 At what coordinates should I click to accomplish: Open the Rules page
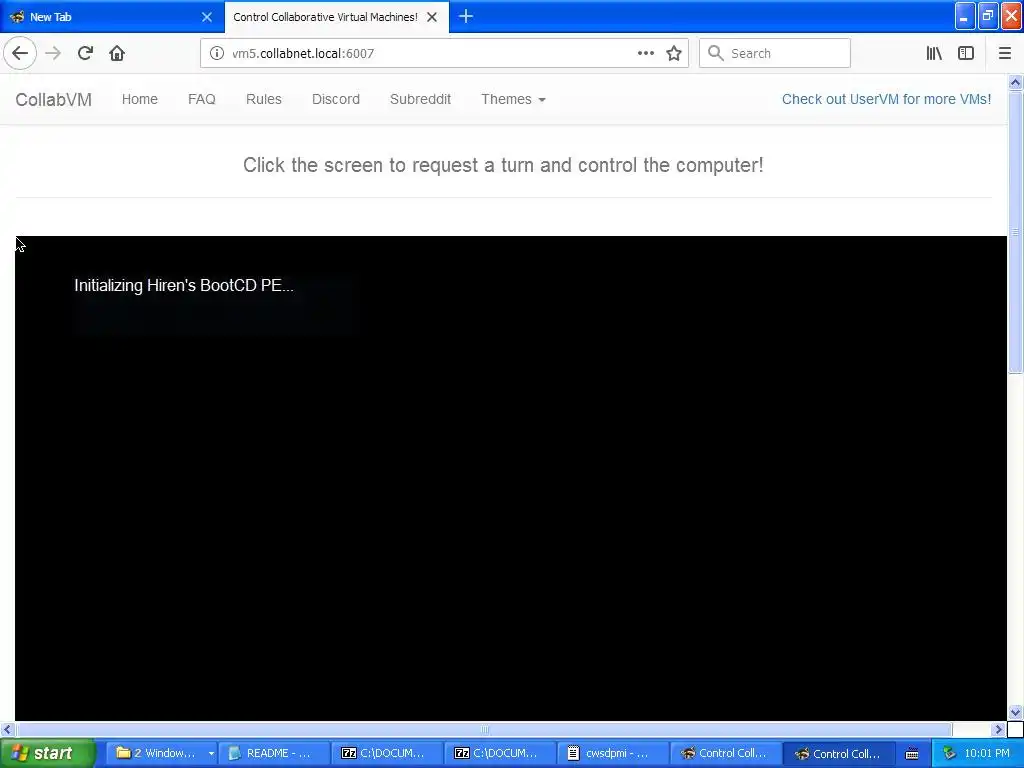coord(264,99)
